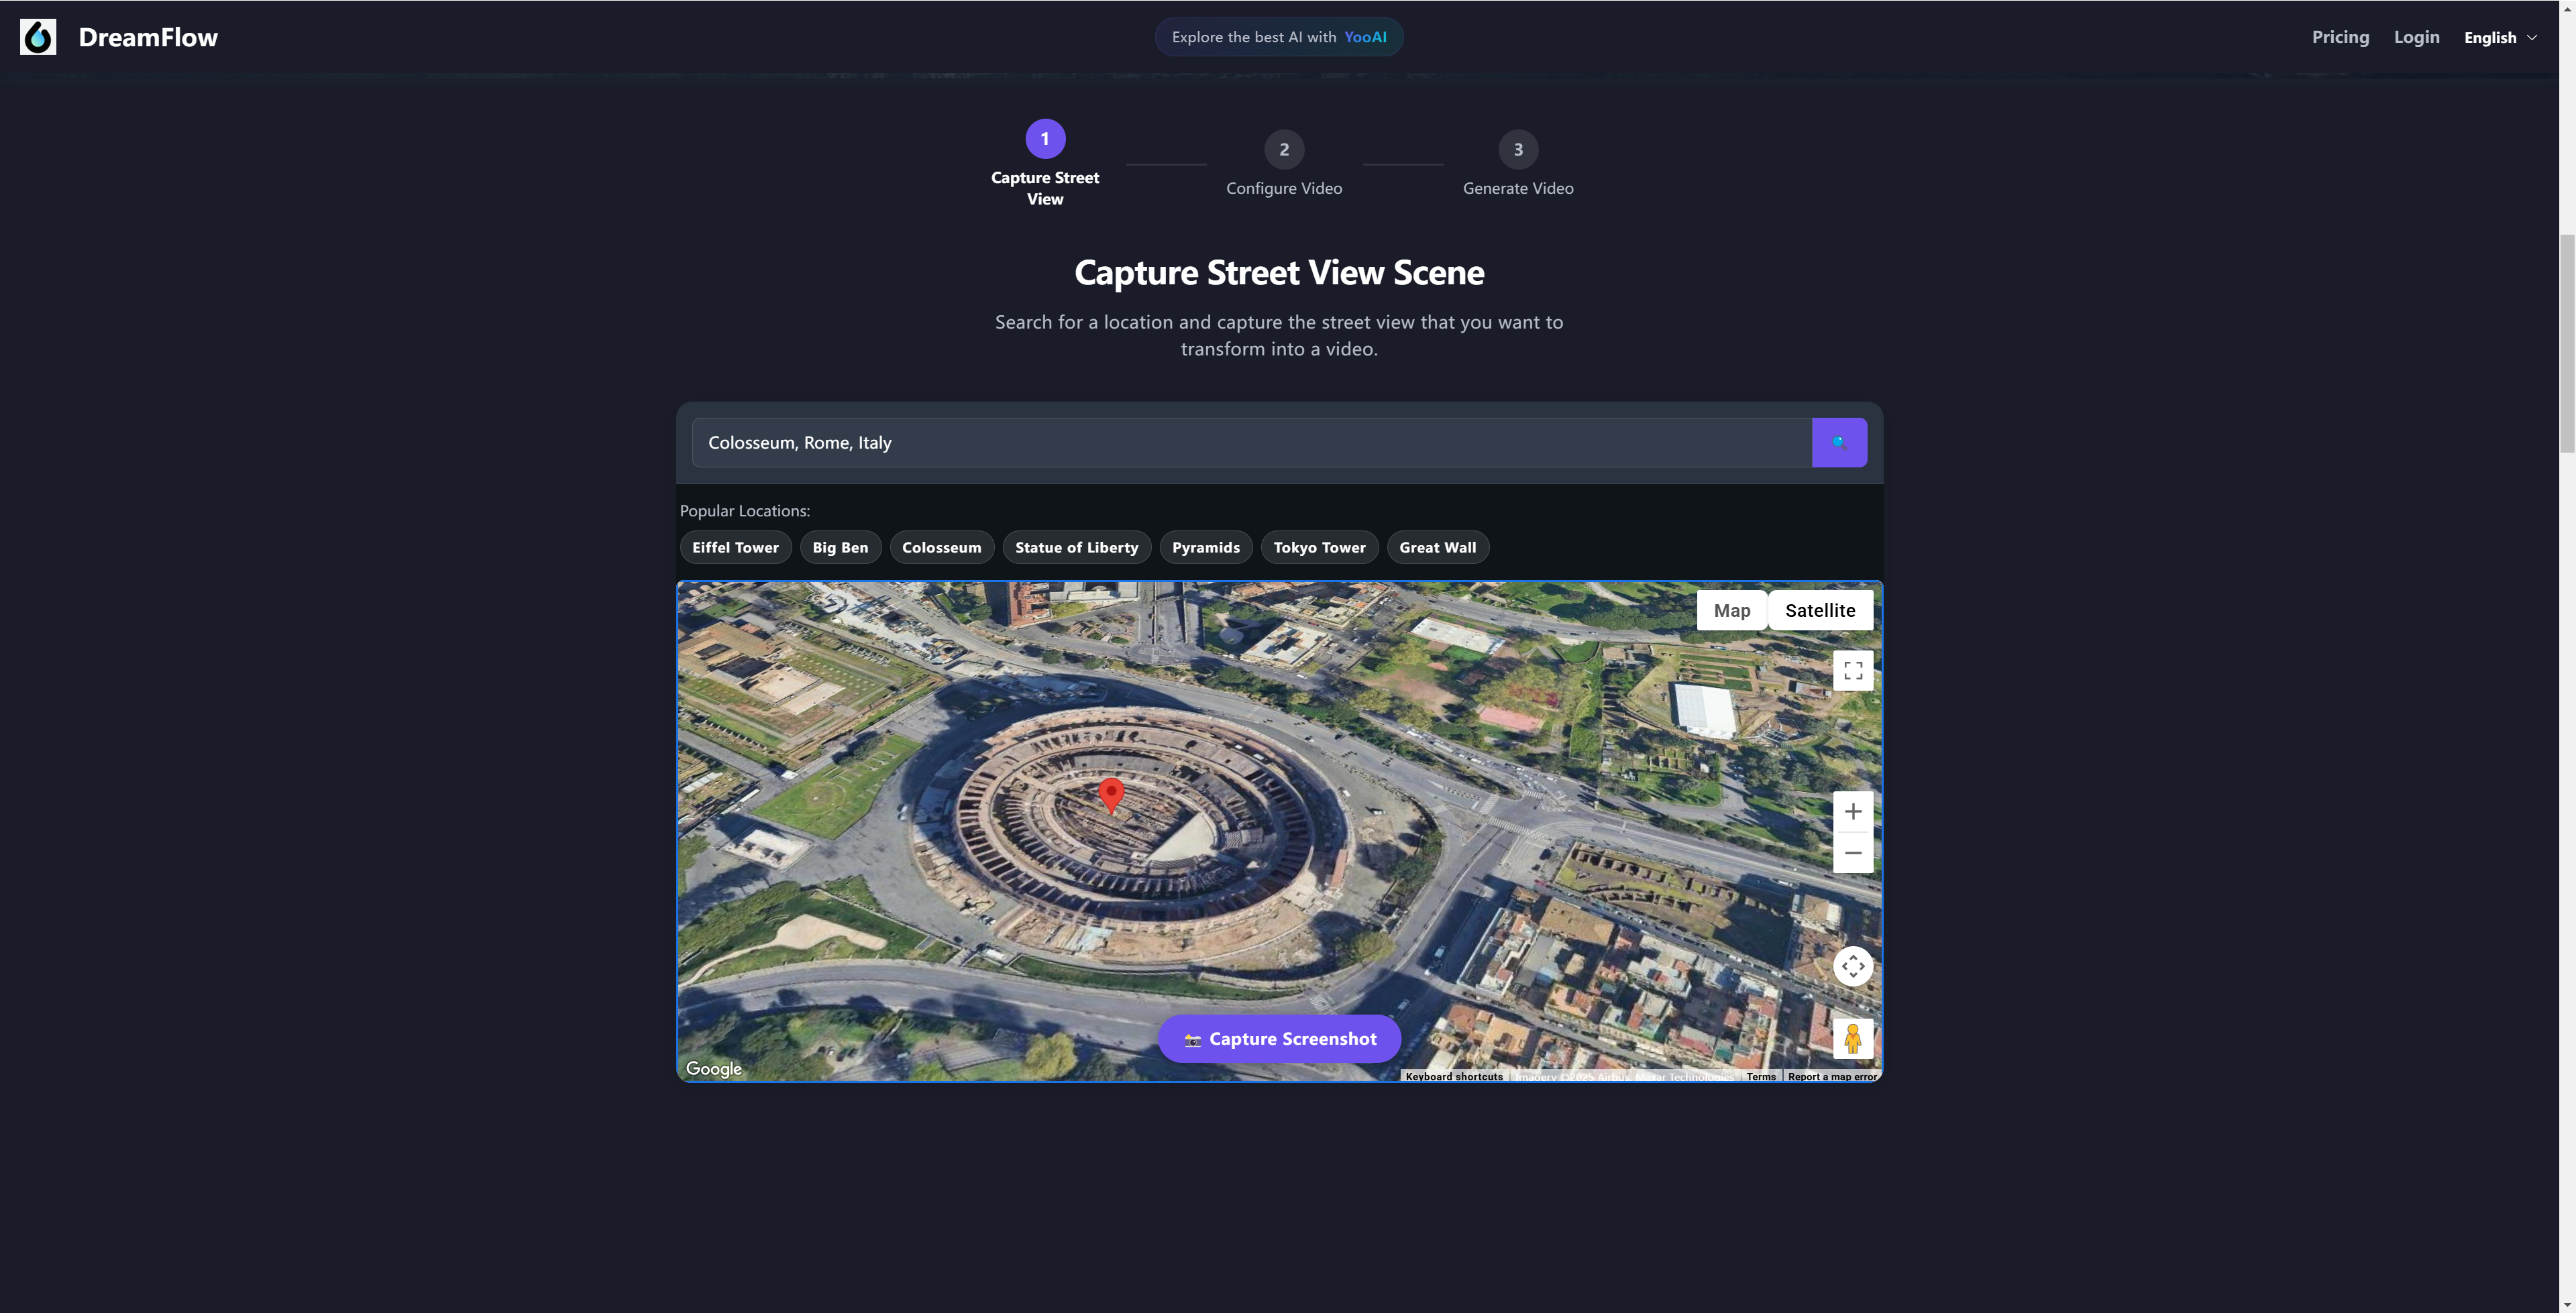Click the Login link
This screenshot has width=2576, height=1313.
(2415, 37)
